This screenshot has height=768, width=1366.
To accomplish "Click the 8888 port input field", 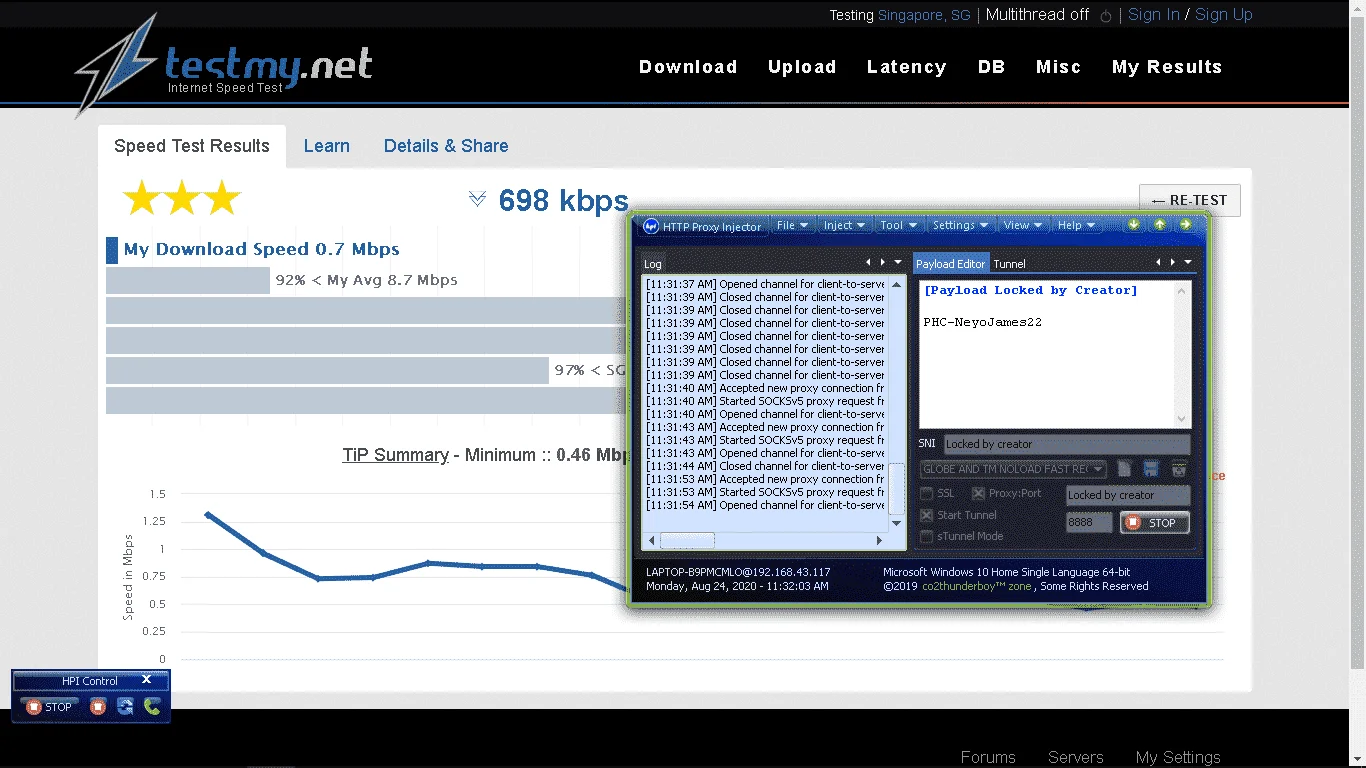I will (1089, 523).
